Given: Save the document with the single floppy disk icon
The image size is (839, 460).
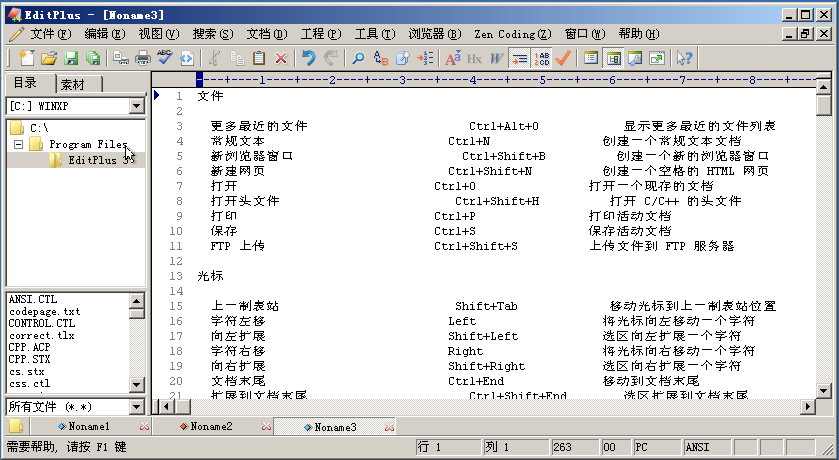Looking at the screenshot, I should pos(71,58).
